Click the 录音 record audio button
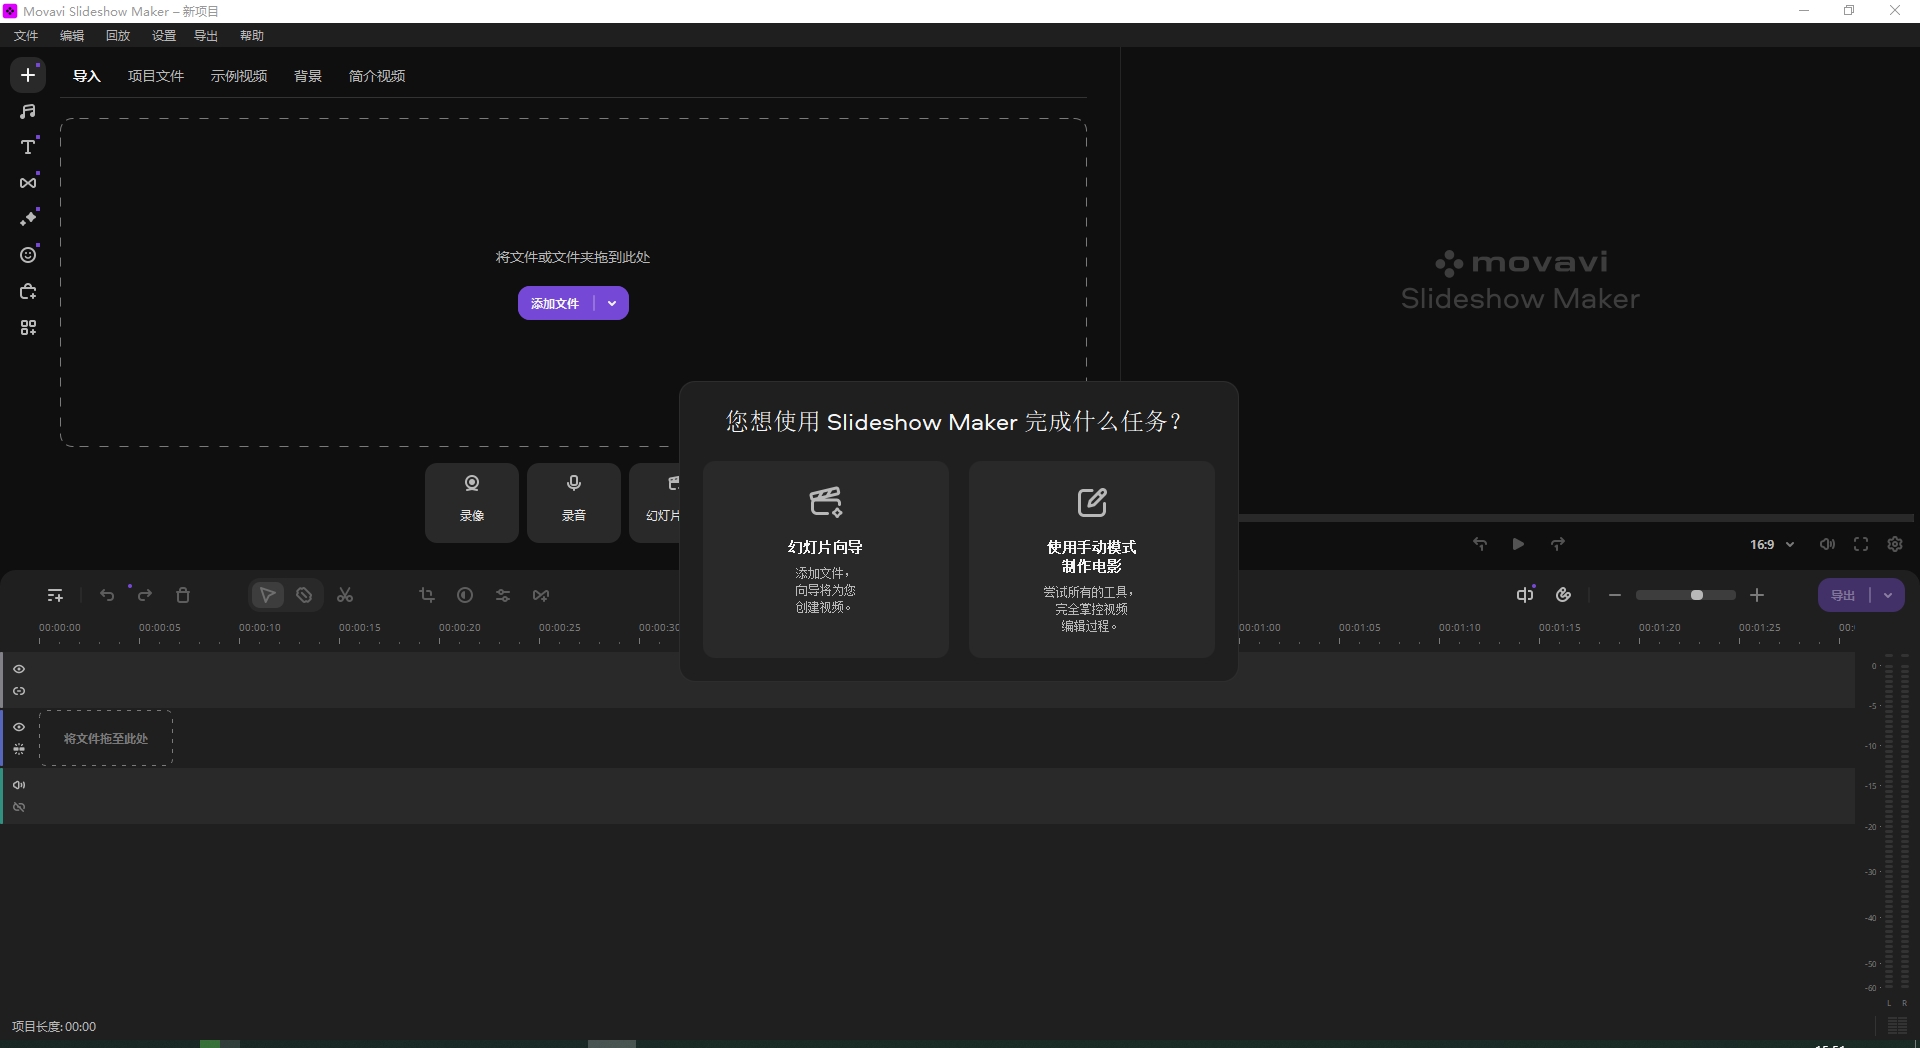The image size is (1920, 1048). (x=574, y=502)
